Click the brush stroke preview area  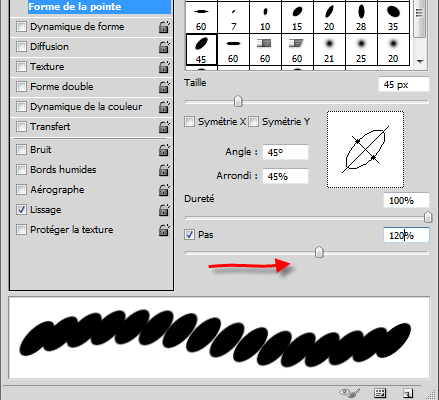(x=219, y=338)
